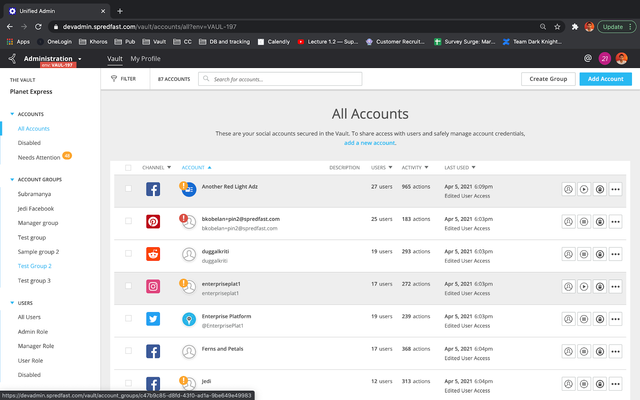Viewport: 640px width, 400px height.
Task: Open the Calendly bookmark
Action: pyautogui.click(x=273, y=42)
